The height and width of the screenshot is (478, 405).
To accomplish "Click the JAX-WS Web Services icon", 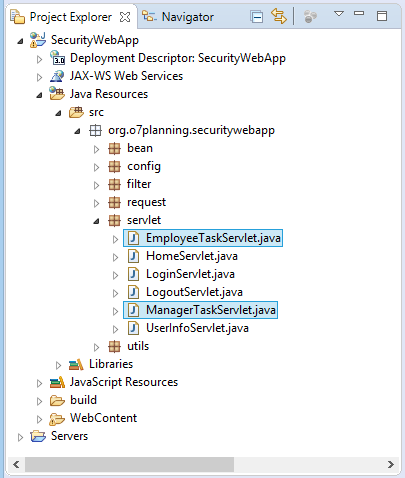I will 57,76.
